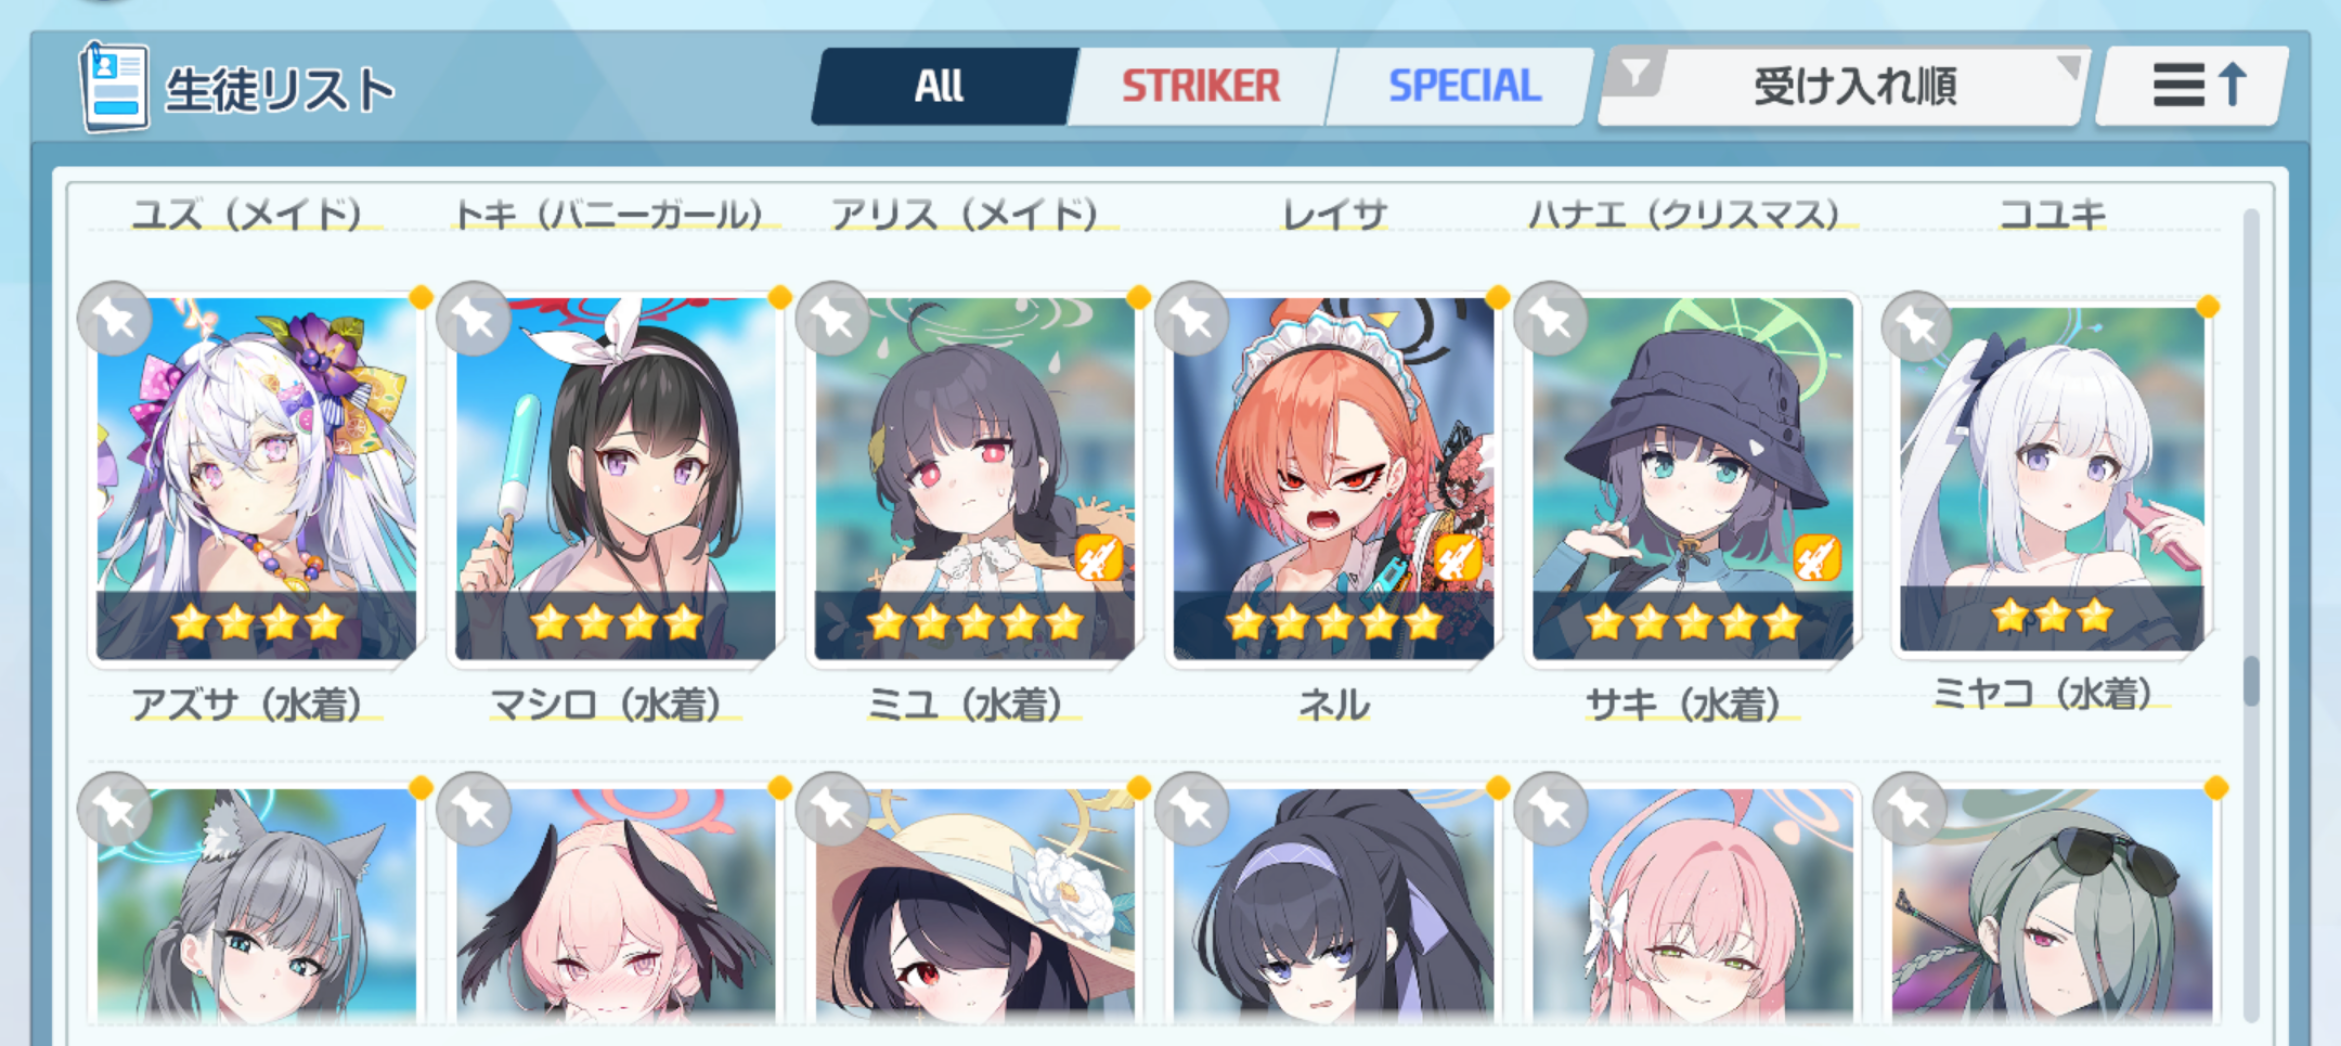Image resolution: width=2341 pixels, height=1046 pixels.
Task: Click pin icon on wolf-eared gray-haired student
Action: pos(115,809)
